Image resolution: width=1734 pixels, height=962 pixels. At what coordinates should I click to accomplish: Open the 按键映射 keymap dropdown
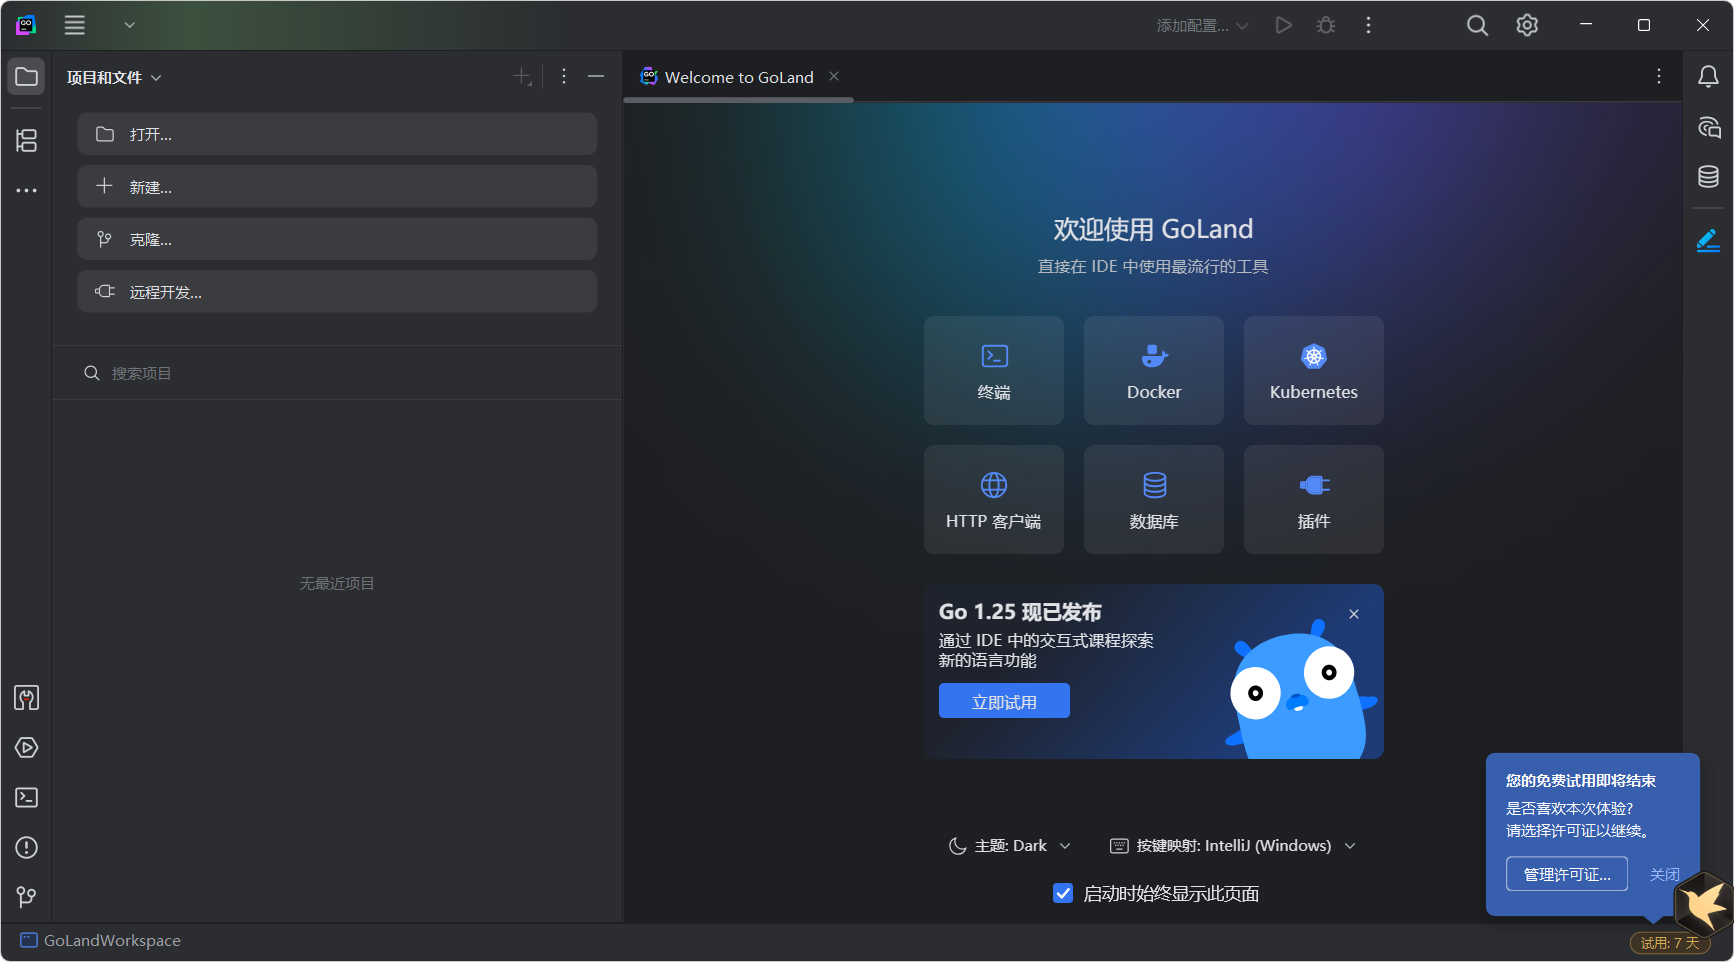point(1233,846)
